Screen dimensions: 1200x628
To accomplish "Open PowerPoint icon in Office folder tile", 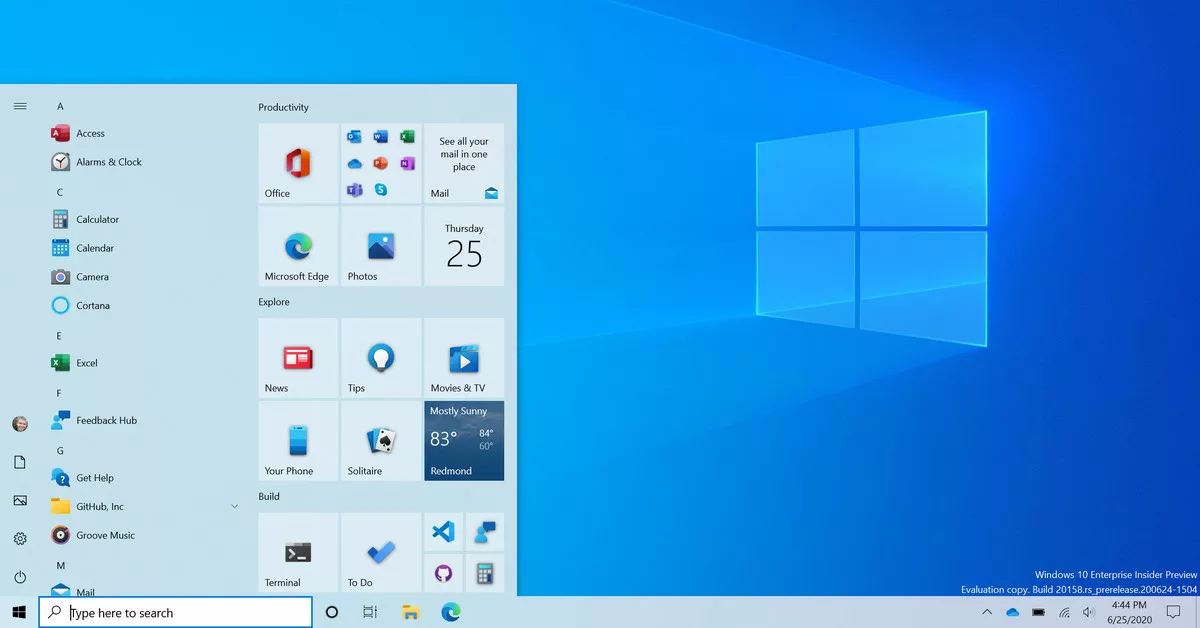I will (381, 164).
